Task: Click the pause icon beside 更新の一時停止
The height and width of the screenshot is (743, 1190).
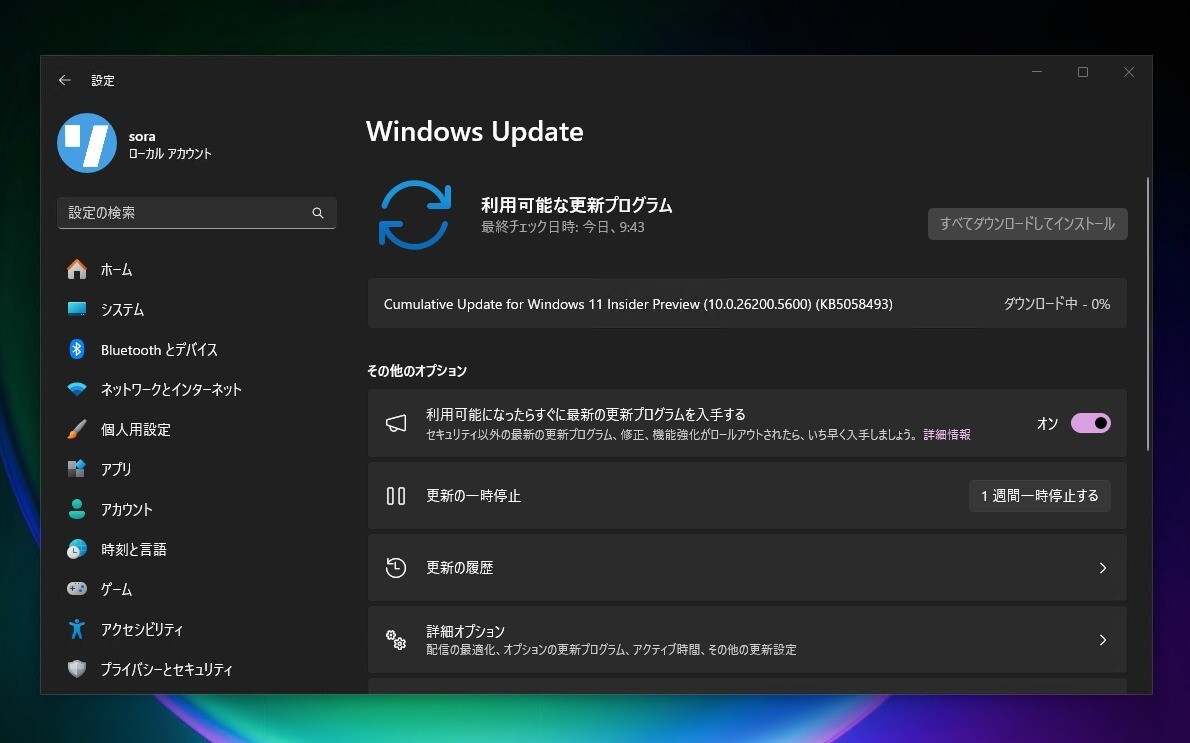Action: 396,496
